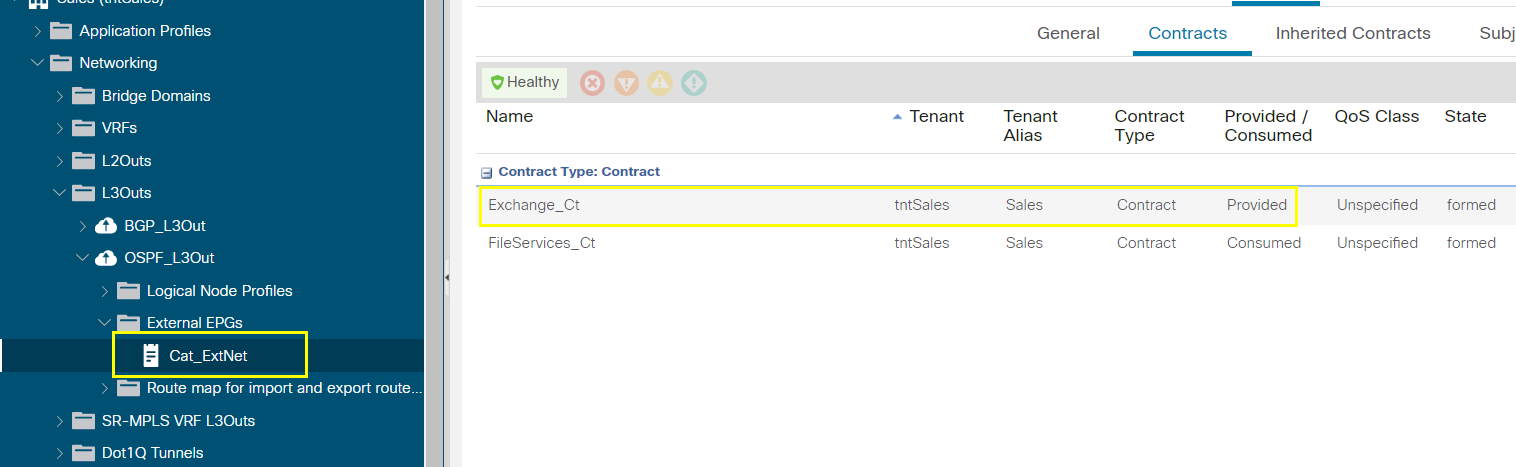Click the warning faults teal icon
This screenshot has height=467, width=1516.
(694, 83)
